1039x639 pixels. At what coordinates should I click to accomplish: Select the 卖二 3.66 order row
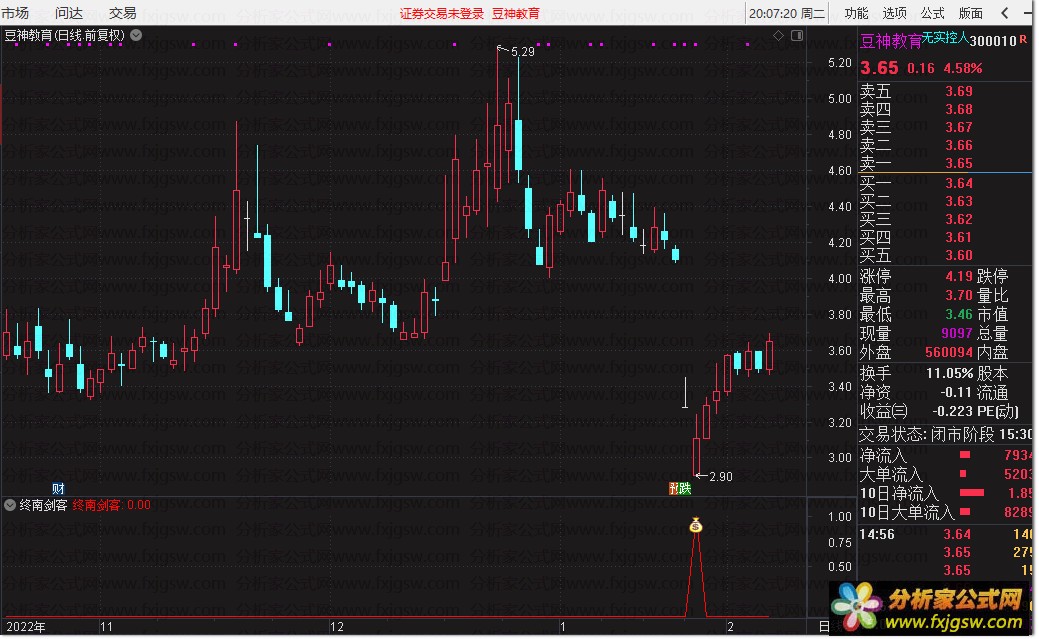click(x=944, y=145)
